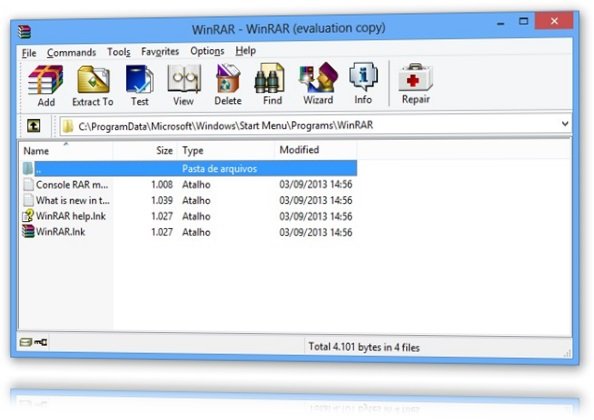Minimize the WinRAR window
This screenshot has width=594, height=420.
pos(501,23)
